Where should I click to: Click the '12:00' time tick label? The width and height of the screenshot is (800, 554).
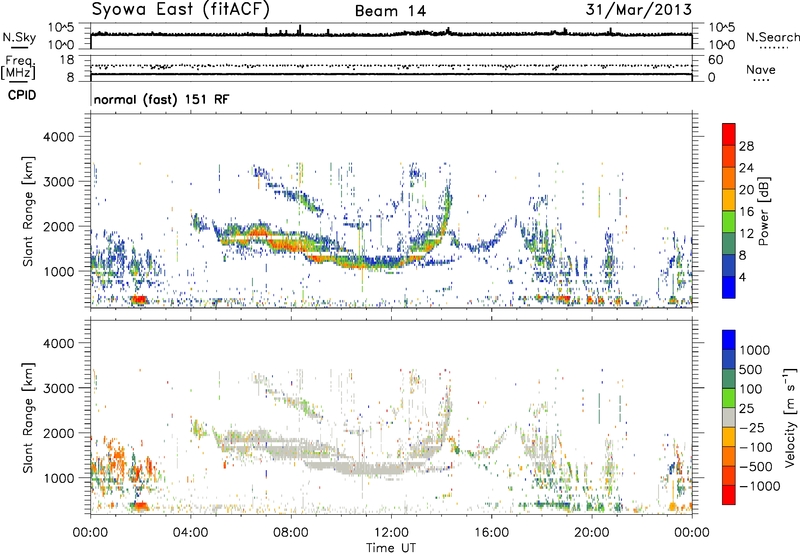tap(391, 533)
